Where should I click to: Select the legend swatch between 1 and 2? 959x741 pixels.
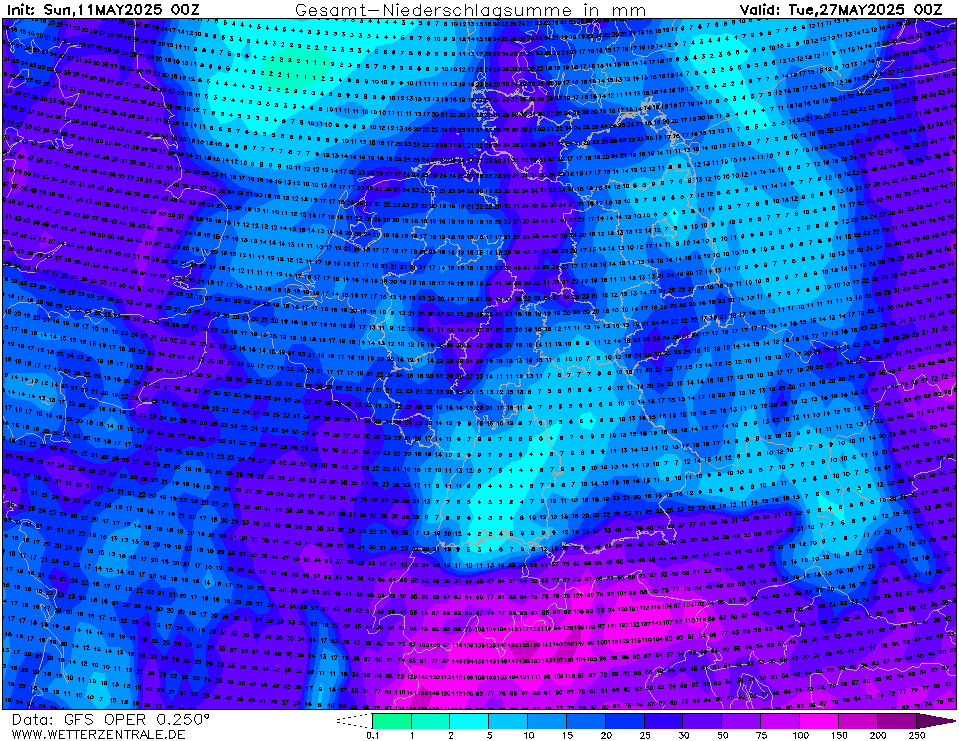click(431, 721)
